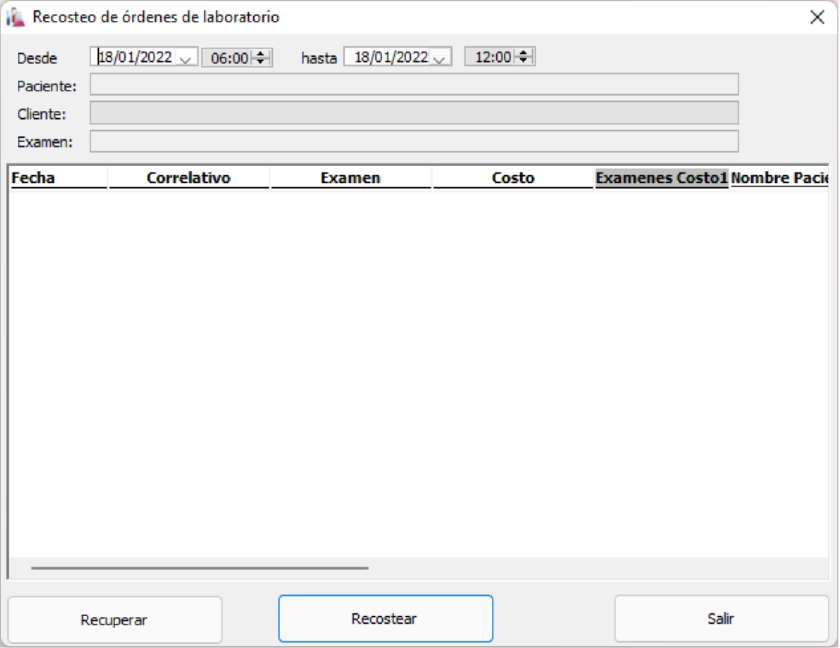Click the Examenes Costo1 column header

click(x=661, y=178)
